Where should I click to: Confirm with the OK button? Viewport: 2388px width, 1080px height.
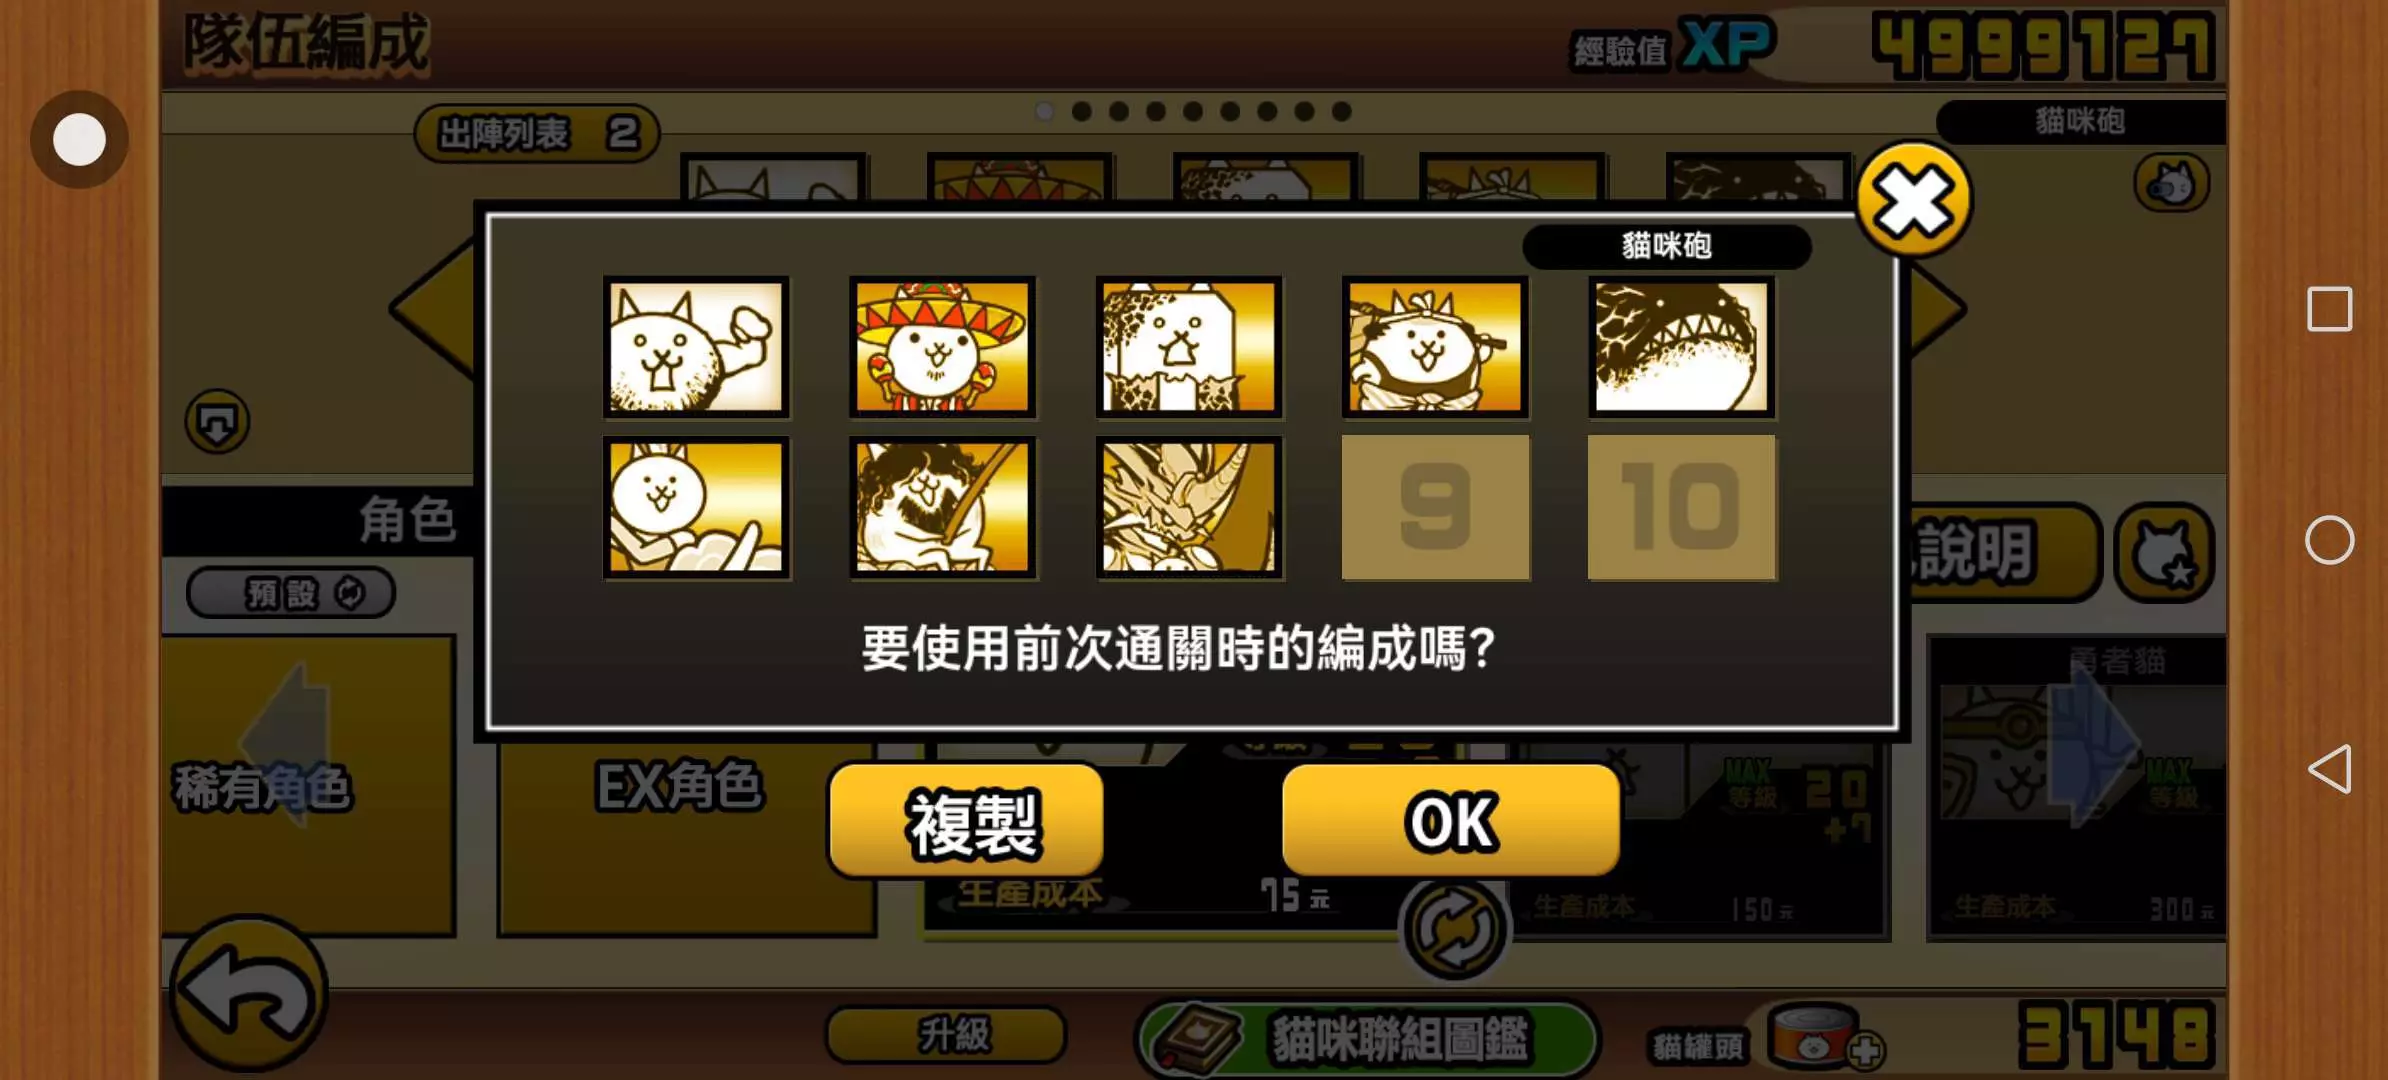pyautogui.click(x=1451, y=821)
